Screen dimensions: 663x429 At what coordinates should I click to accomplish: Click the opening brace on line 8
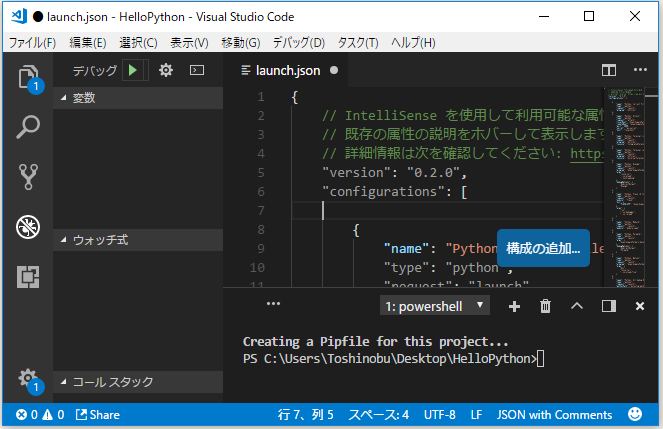tap(356, 230)
